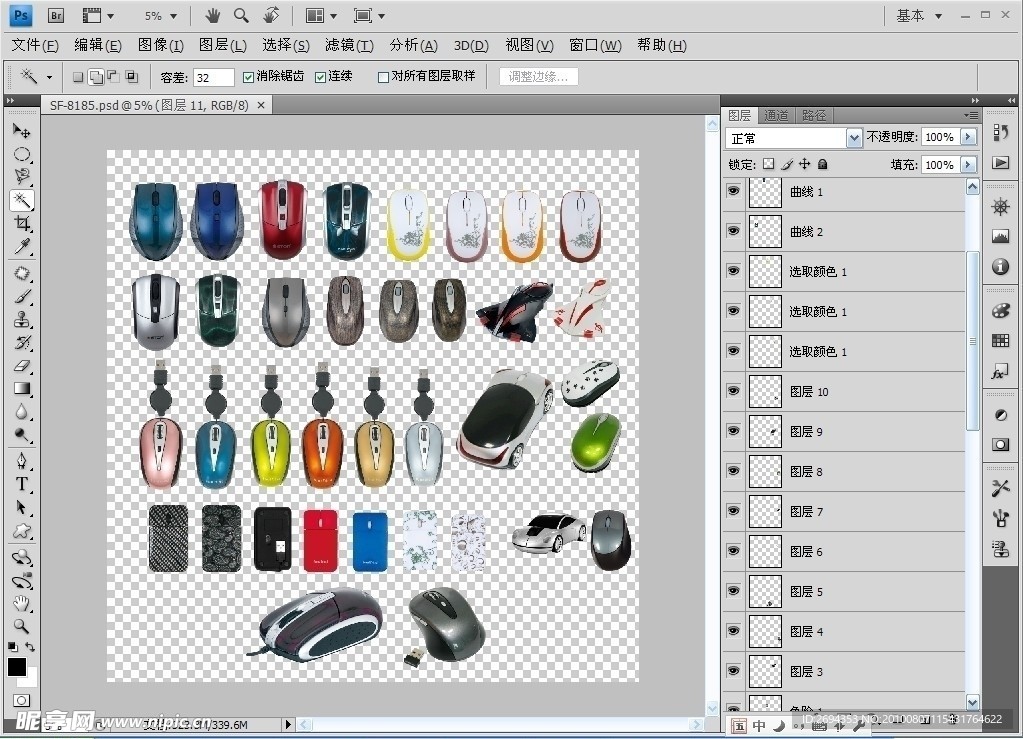Select the Eraser tool

tap(22, 365)
